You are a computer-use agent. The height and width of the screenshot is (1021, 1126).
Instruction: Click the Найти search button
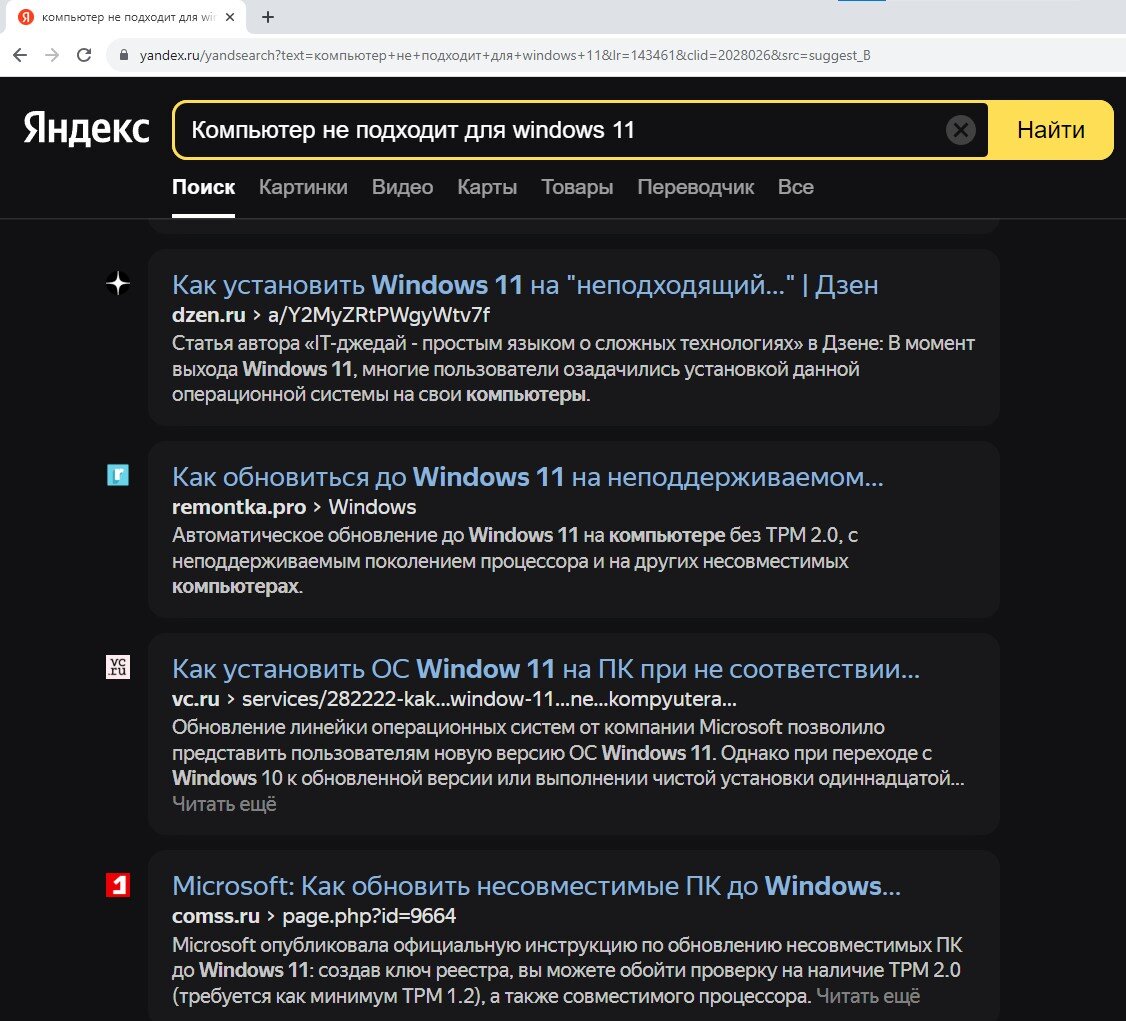point(1051,130)
